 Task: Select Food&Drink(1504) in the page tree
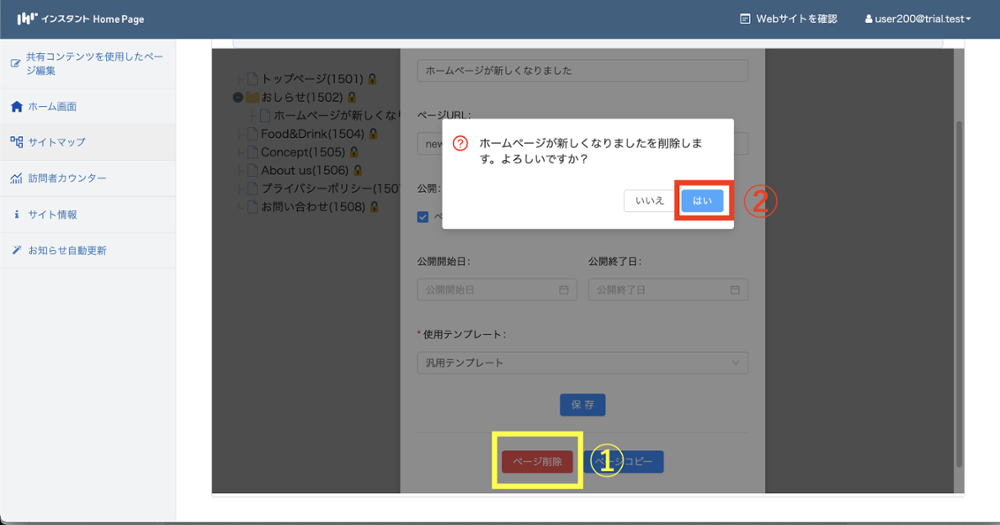pyautogui.click(x=313, y=134)
